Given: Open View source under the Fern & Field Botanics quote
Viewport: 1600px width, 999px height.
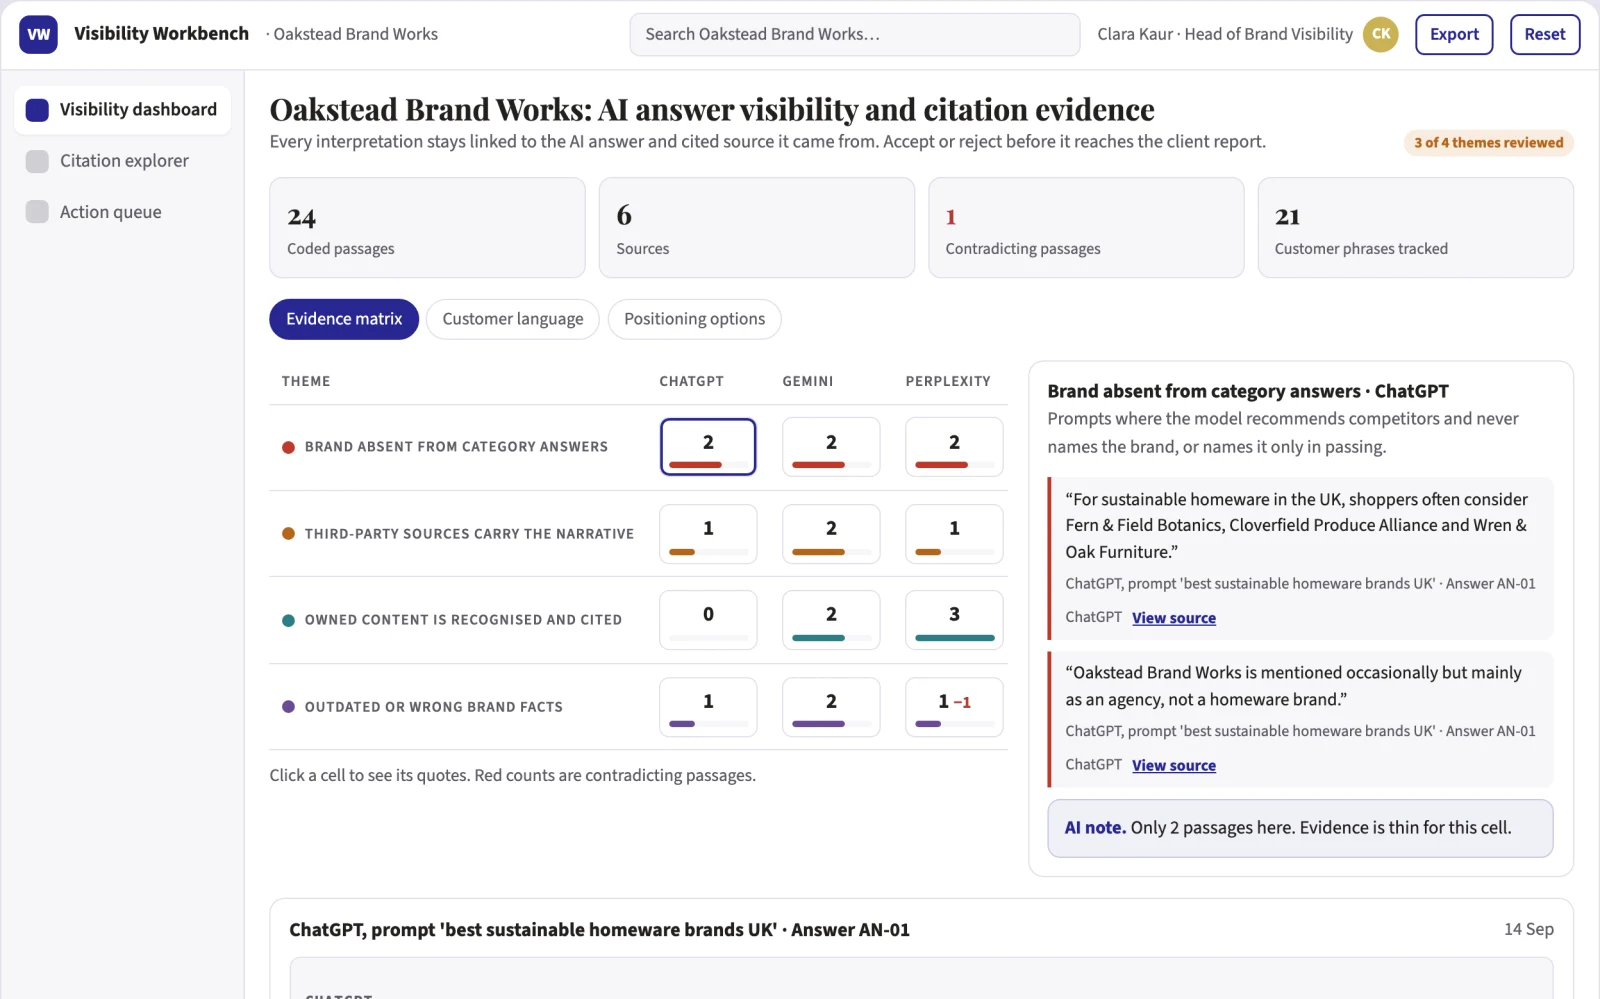Looking at the screenshot, I should click(1174, 618).
